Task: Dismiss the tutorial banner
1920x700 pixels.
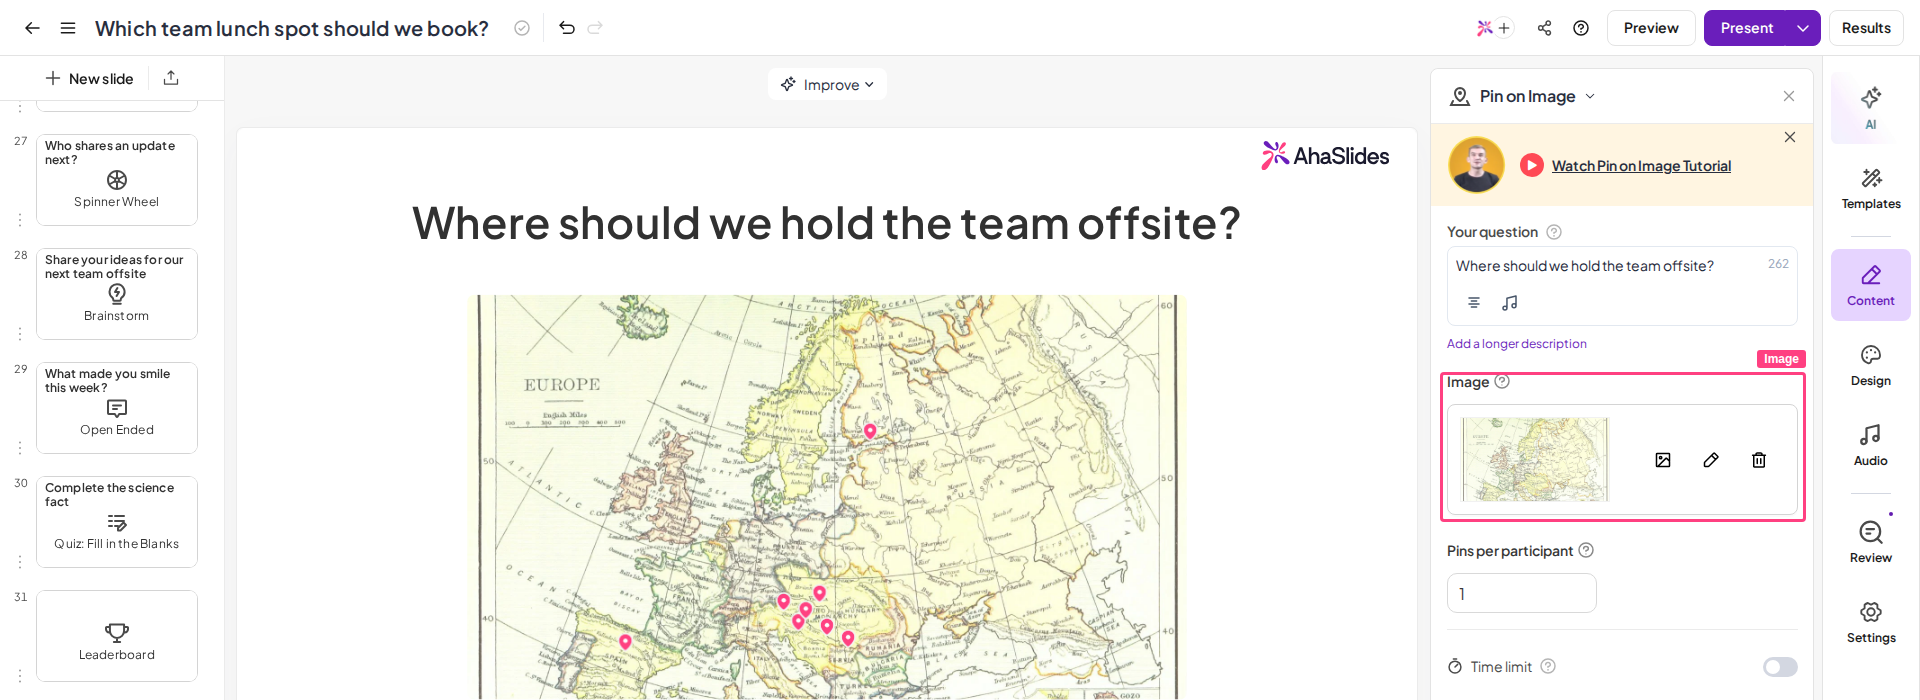Action: (x=1790, y=137)
